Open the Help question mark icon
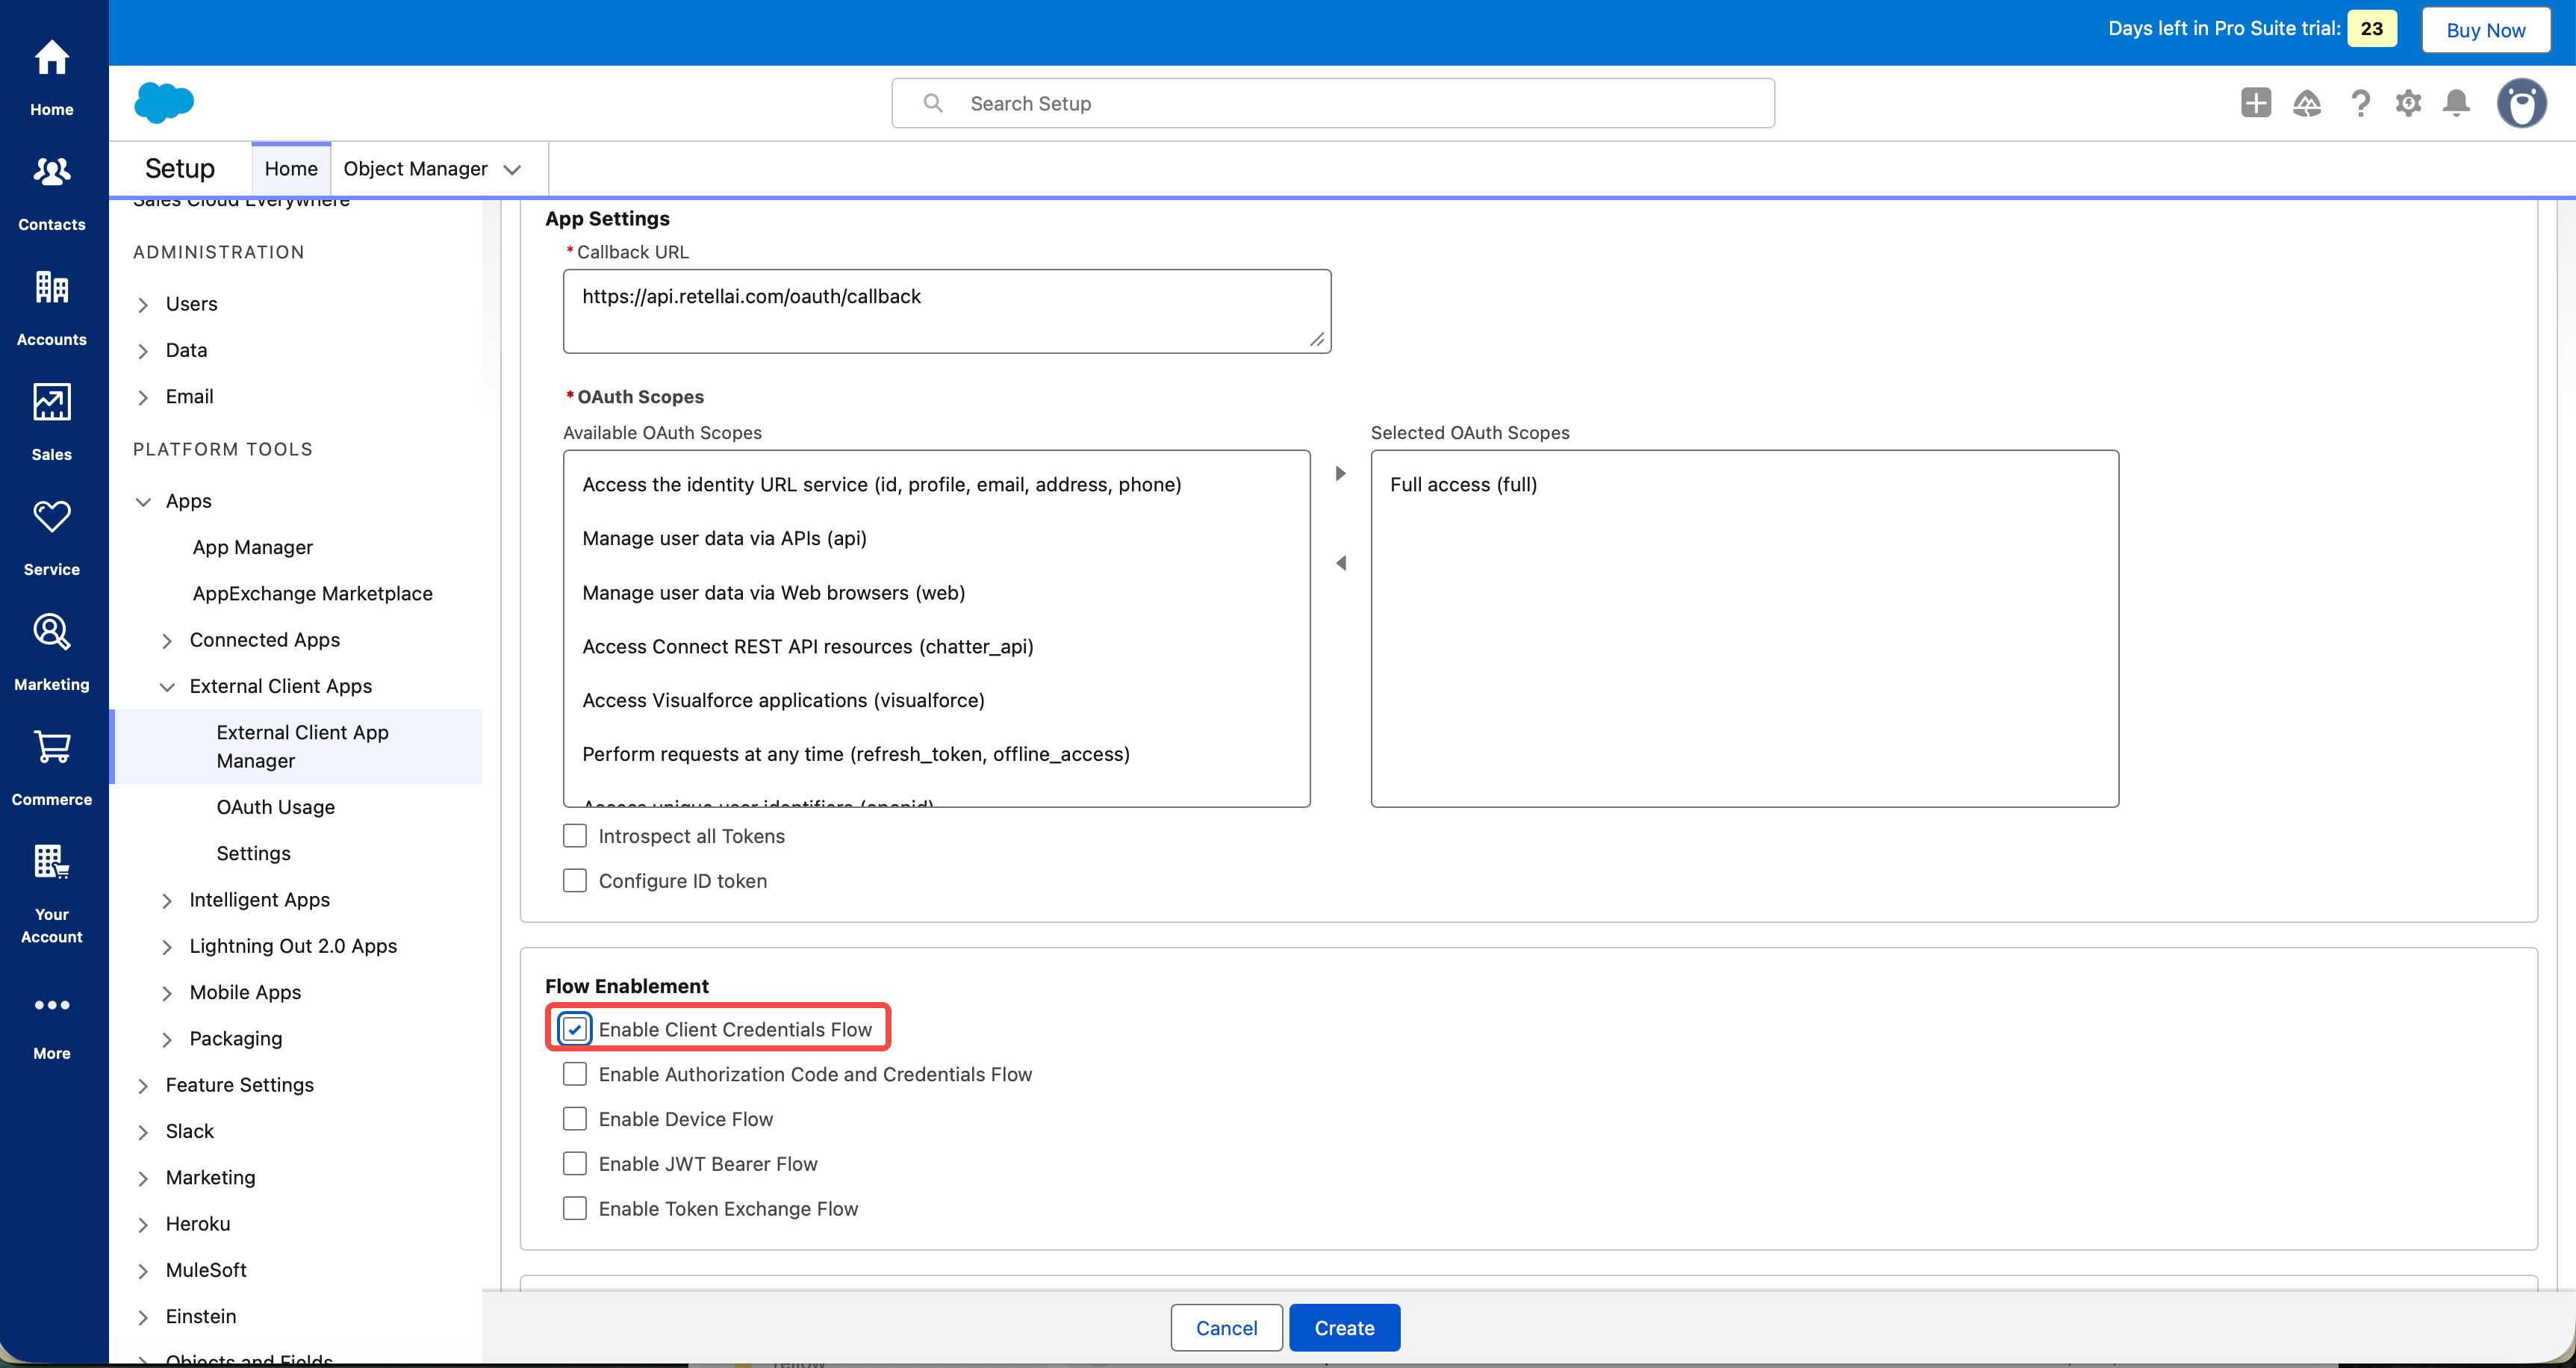The width and height of the screenshot is (2576, 1368). pos(2361,103)
